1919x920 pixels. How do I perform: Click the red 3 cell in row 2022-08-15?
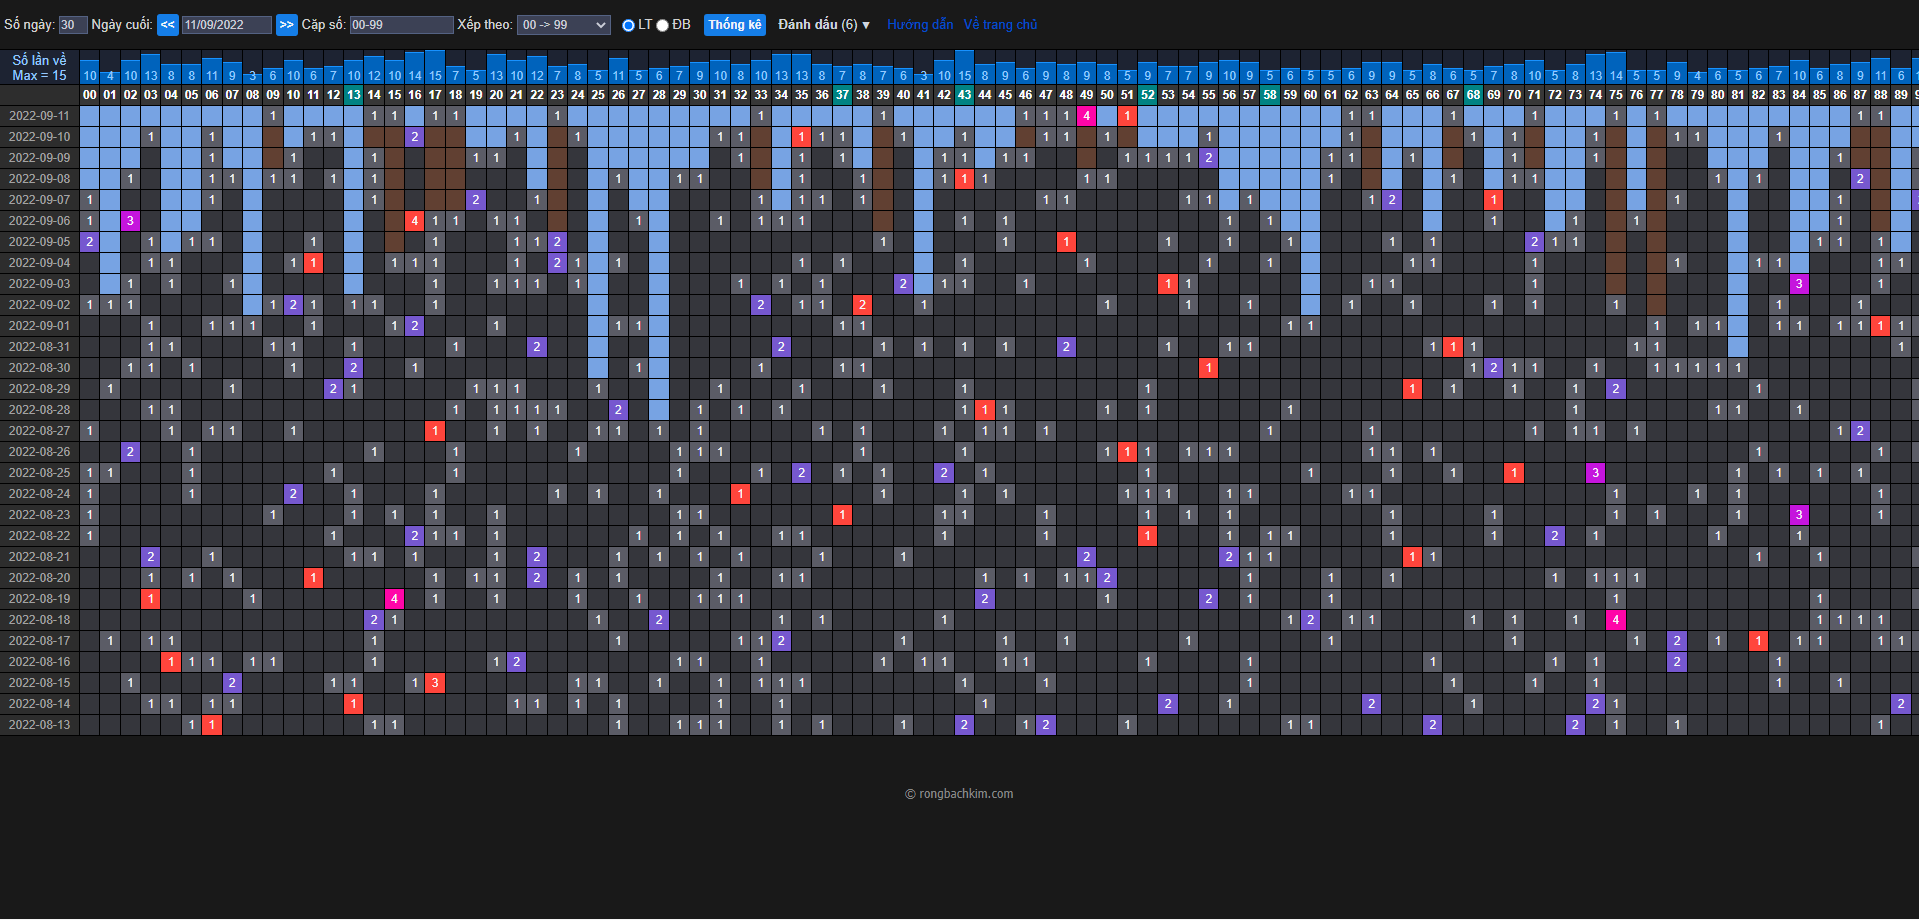pyautogui.click(x=435, y=683)
